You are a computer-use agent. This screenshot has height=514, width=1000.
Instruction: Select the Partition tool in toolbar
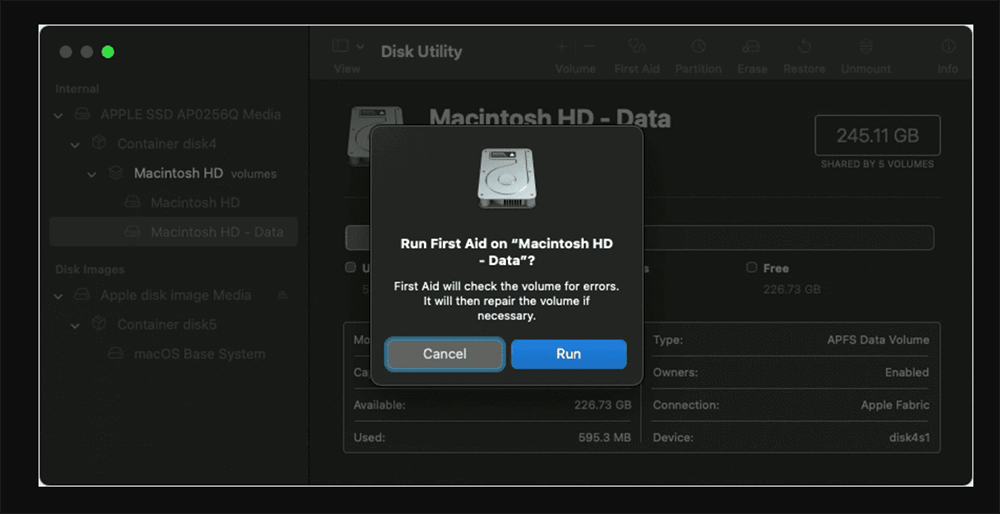(x=698, y=47)
